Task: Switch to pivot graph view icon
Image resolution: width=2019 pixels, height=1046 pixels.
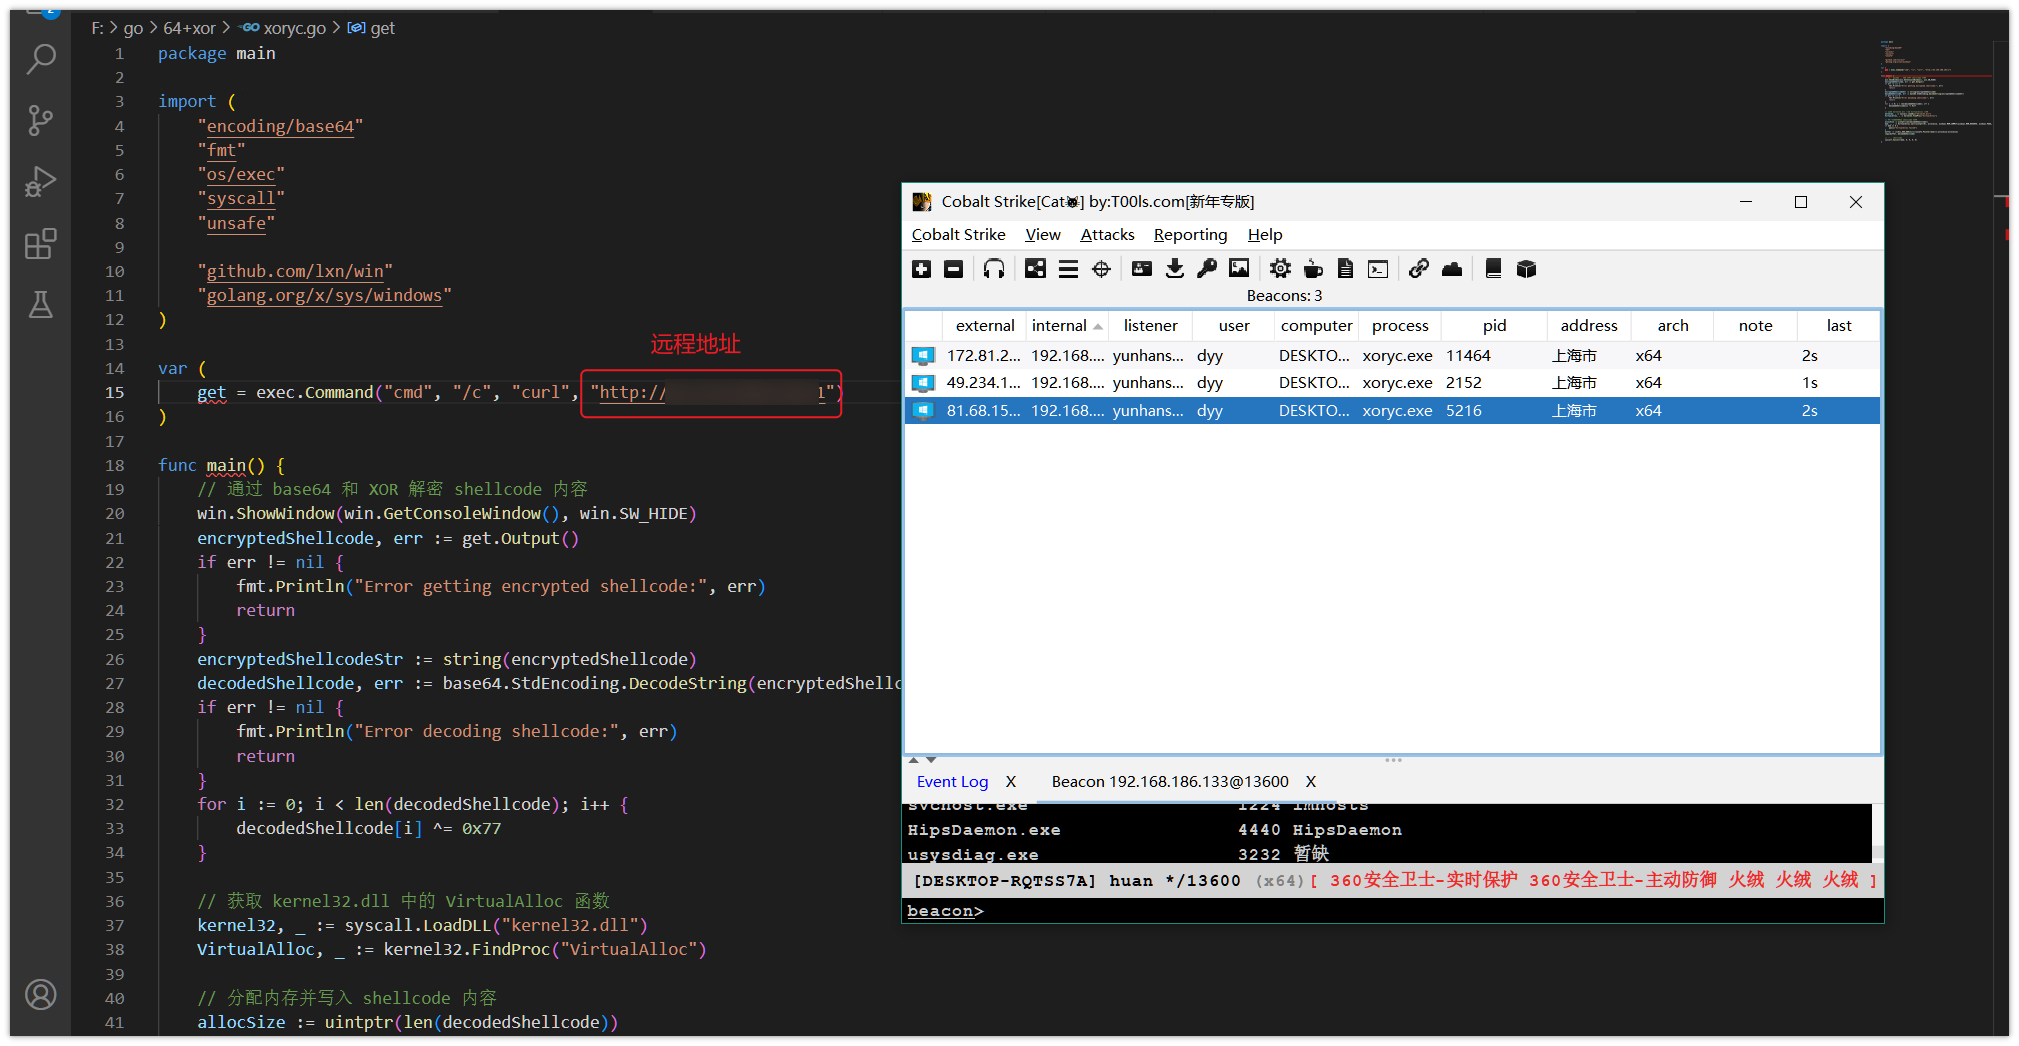Action: coord(1036,269)
